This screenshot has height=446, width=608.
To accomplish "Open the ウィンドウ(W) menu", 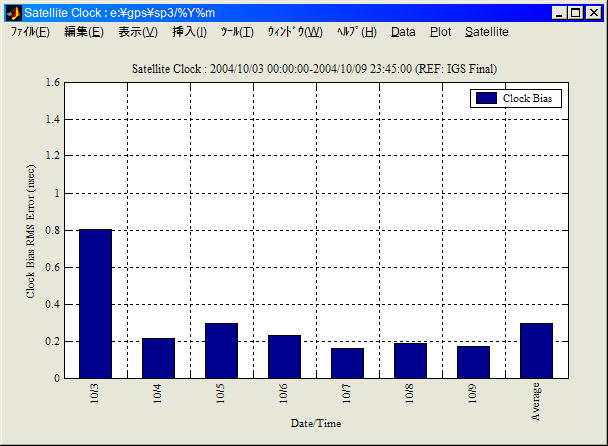I will (294, 32).
